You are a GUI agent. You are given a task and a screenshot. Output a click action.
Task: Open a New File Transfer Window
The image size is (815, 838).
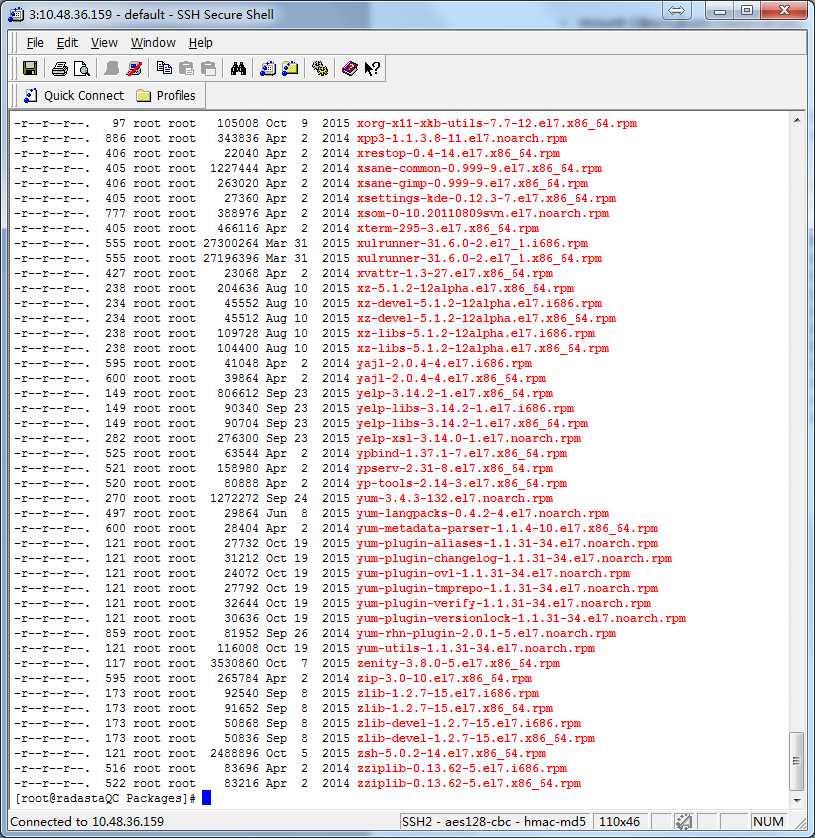[290, 68]
